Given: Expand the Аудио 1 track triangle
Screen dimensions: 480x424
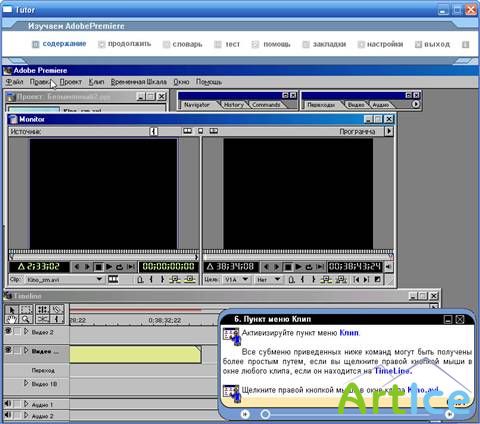Looking at the screenshot, I should point(26,404).
